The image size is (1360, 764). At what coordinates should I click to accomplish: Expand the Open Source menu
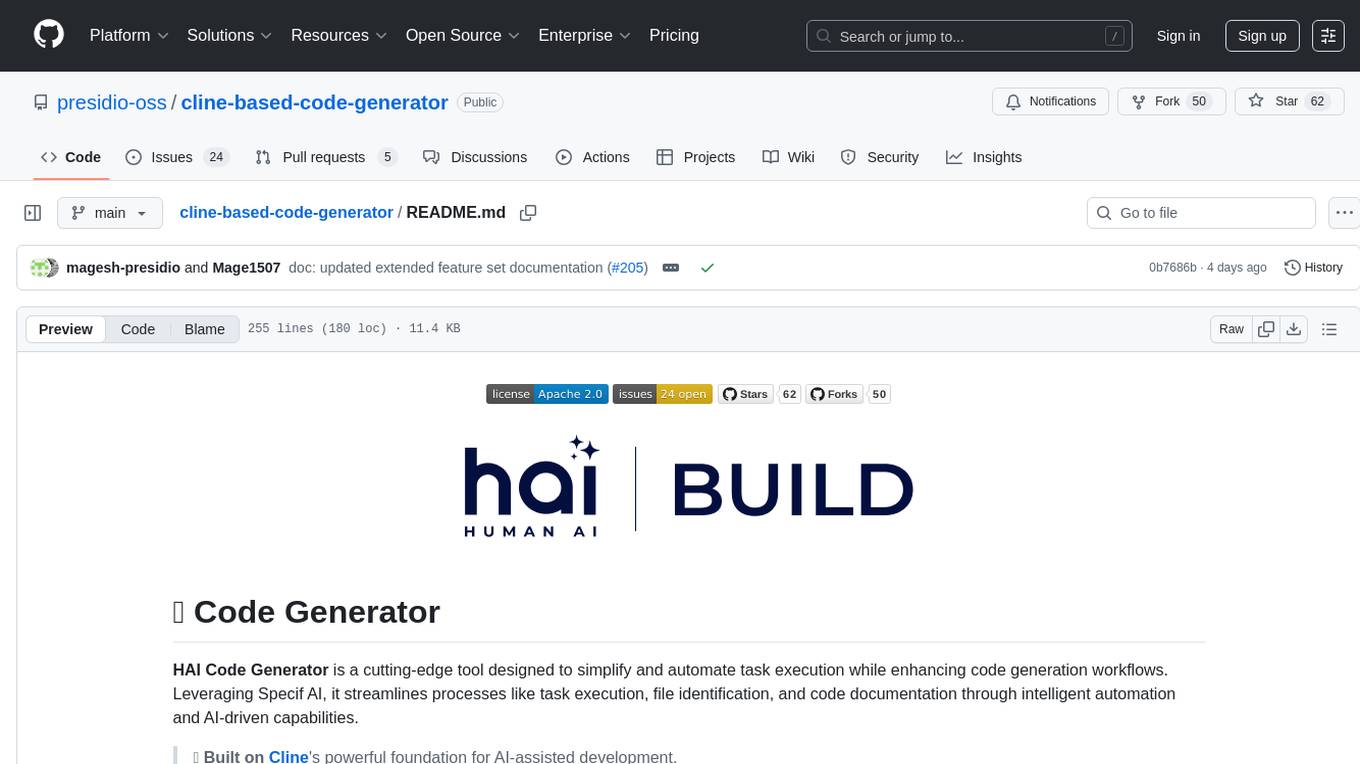click(463, 35)
